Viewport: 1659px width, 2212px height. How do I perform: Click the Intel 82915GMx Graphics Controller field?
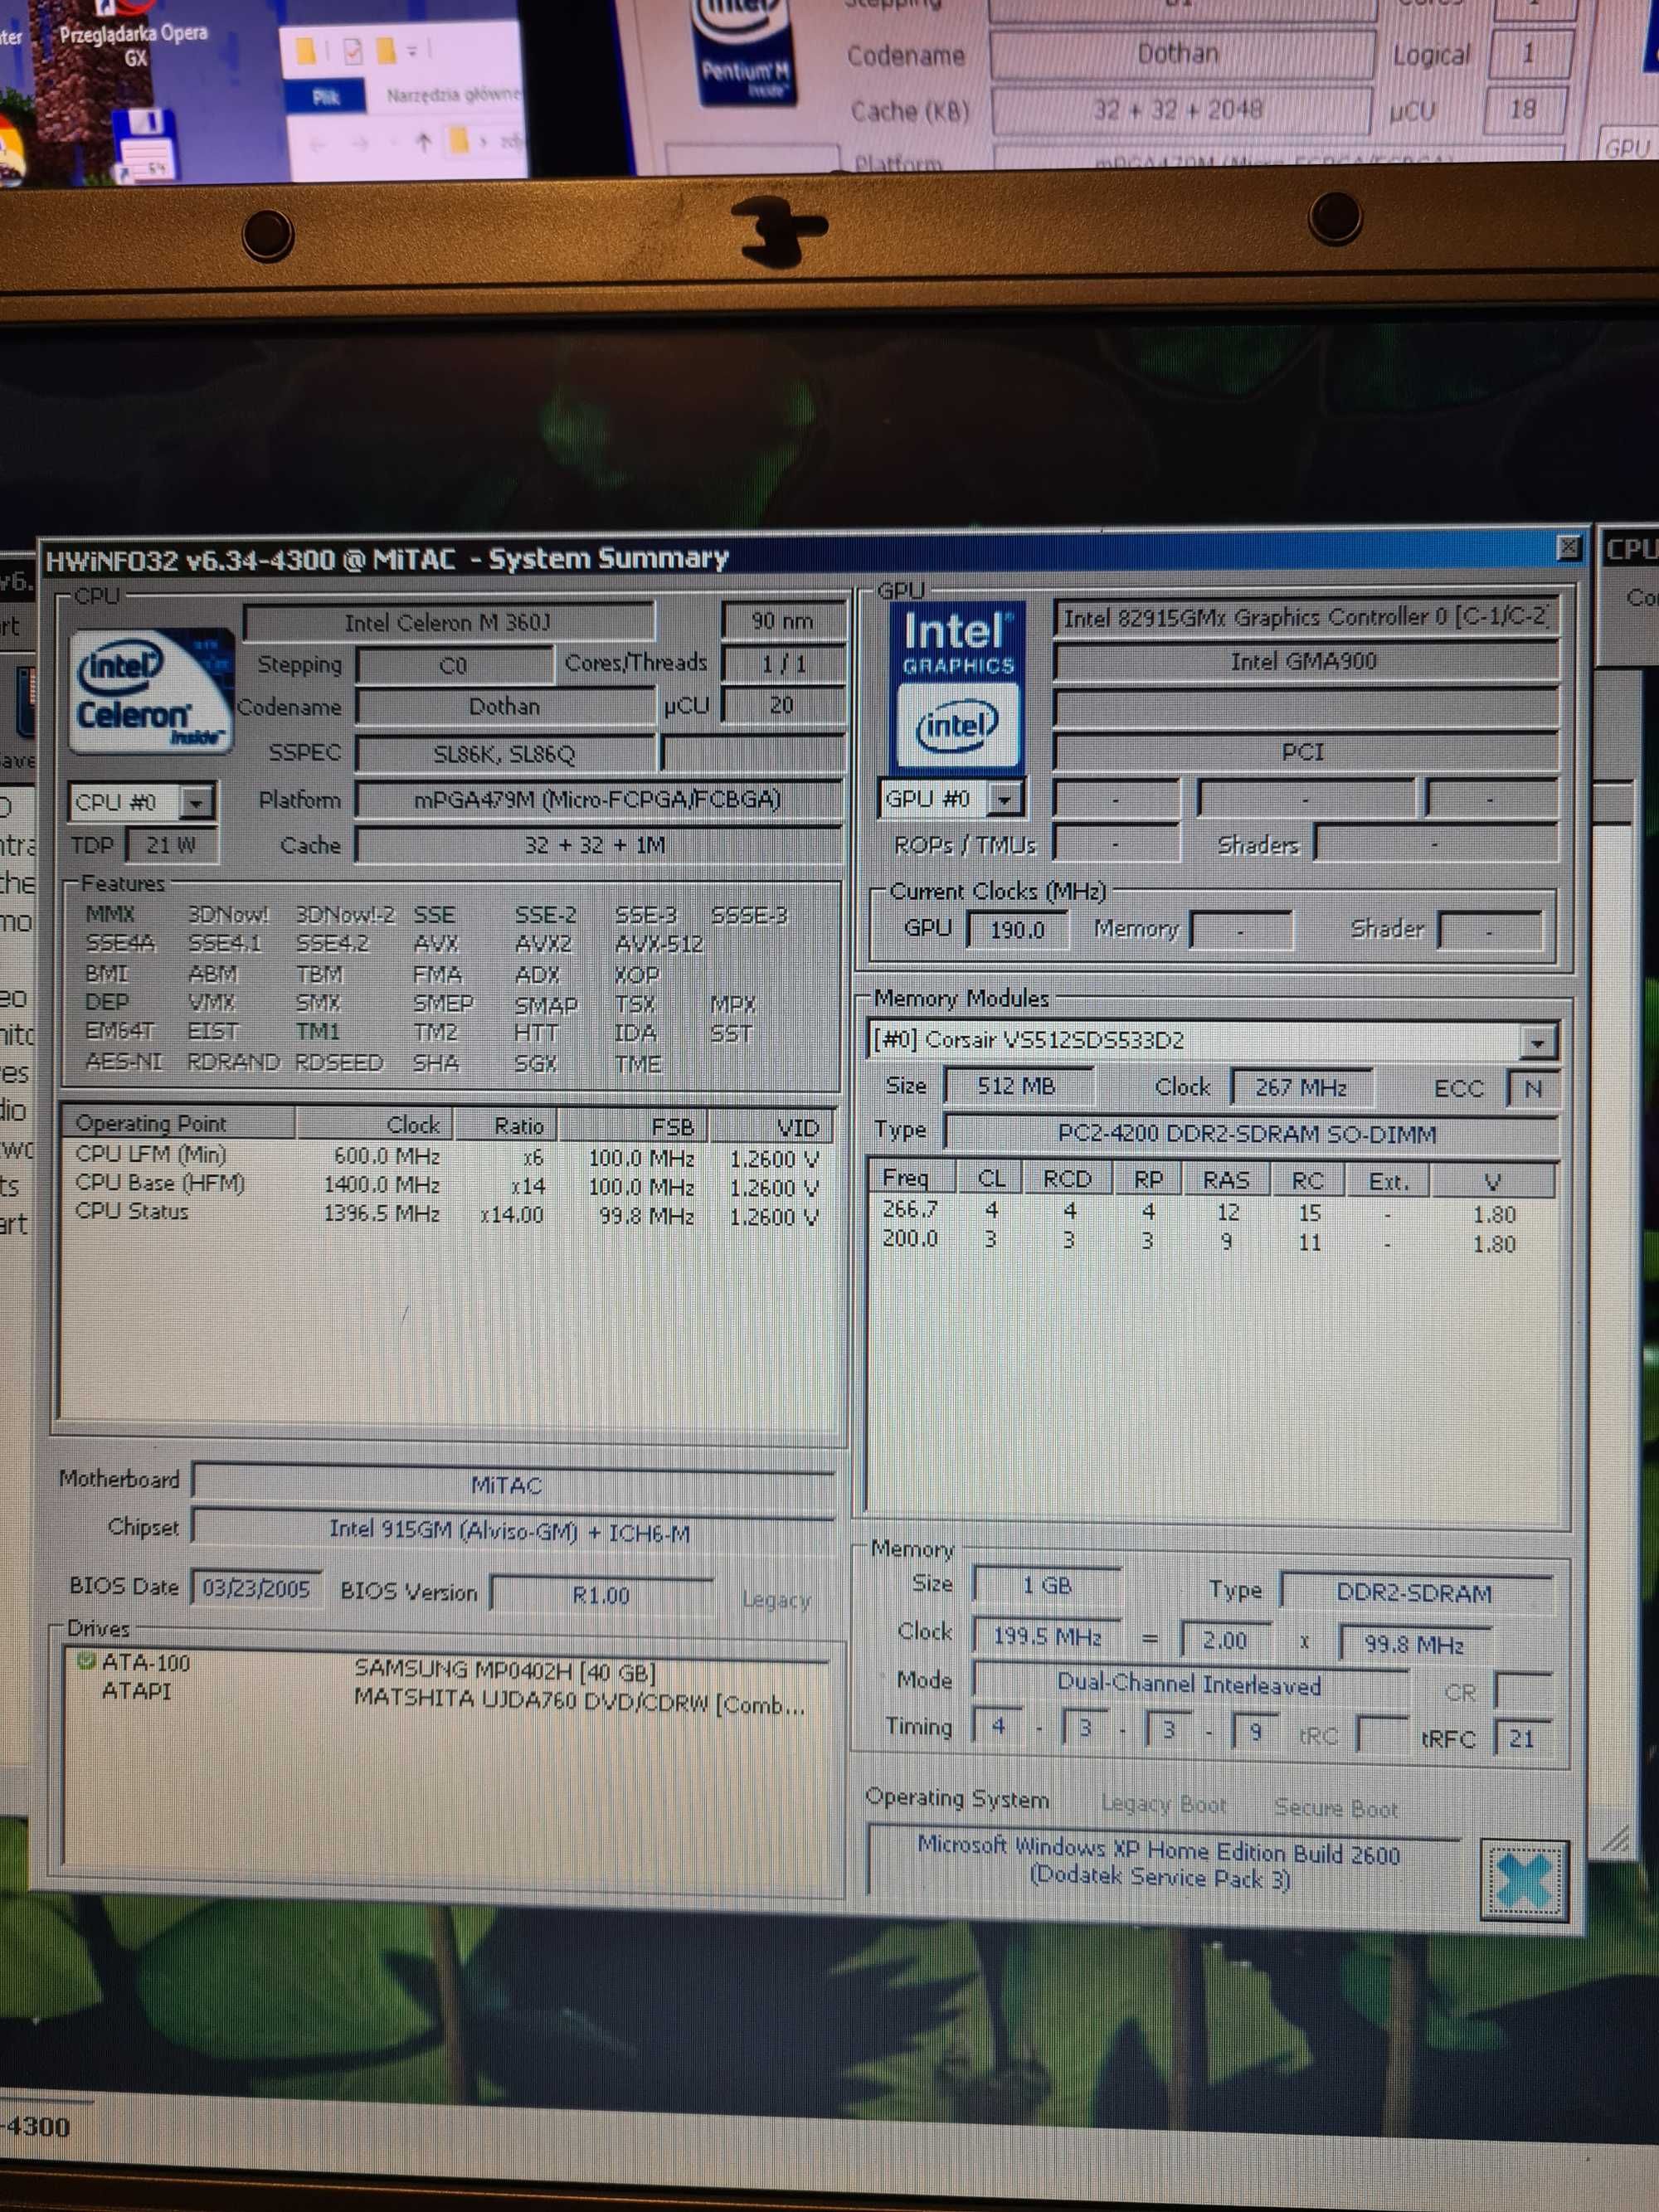pos(1304,617)
